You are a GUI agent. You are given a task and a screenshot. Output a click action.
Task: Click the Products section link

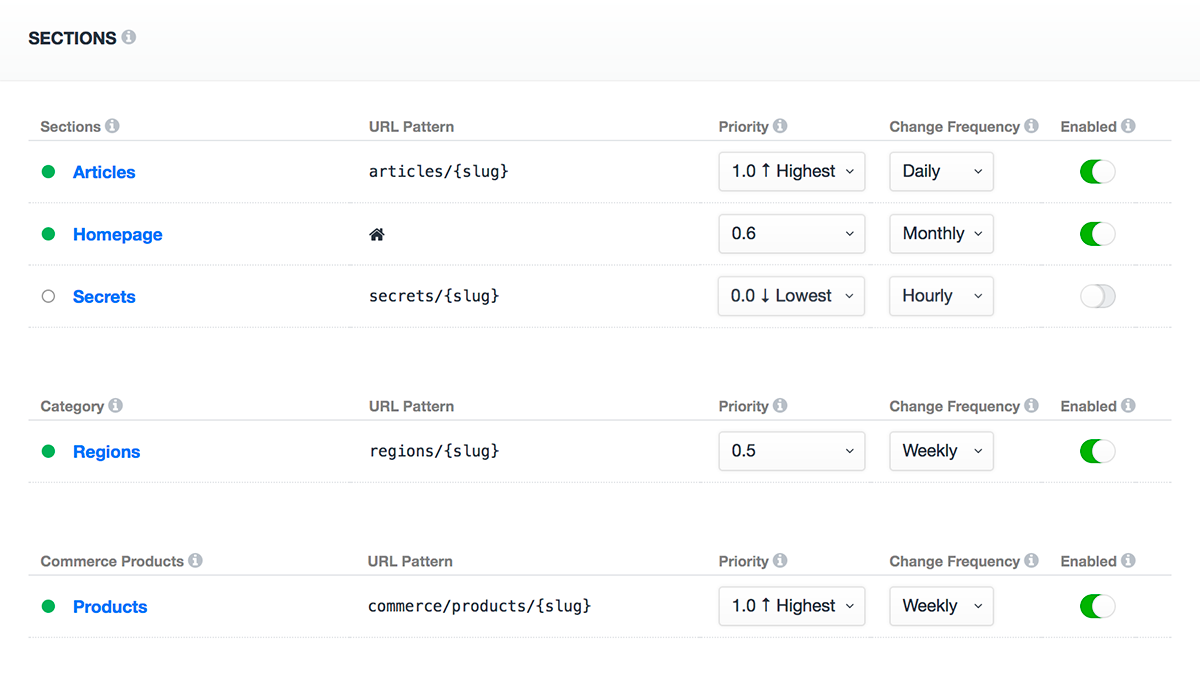tap(110, 606)
